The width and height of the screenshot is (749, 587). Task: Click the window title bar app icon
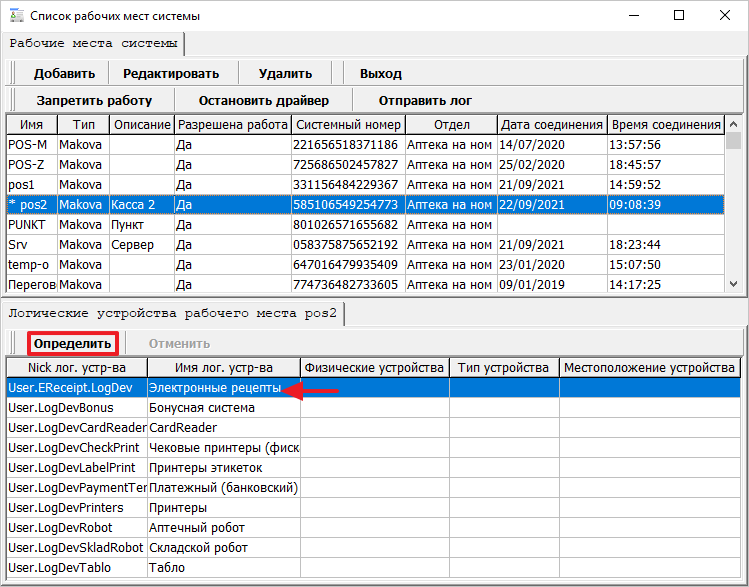pos(14,16)
